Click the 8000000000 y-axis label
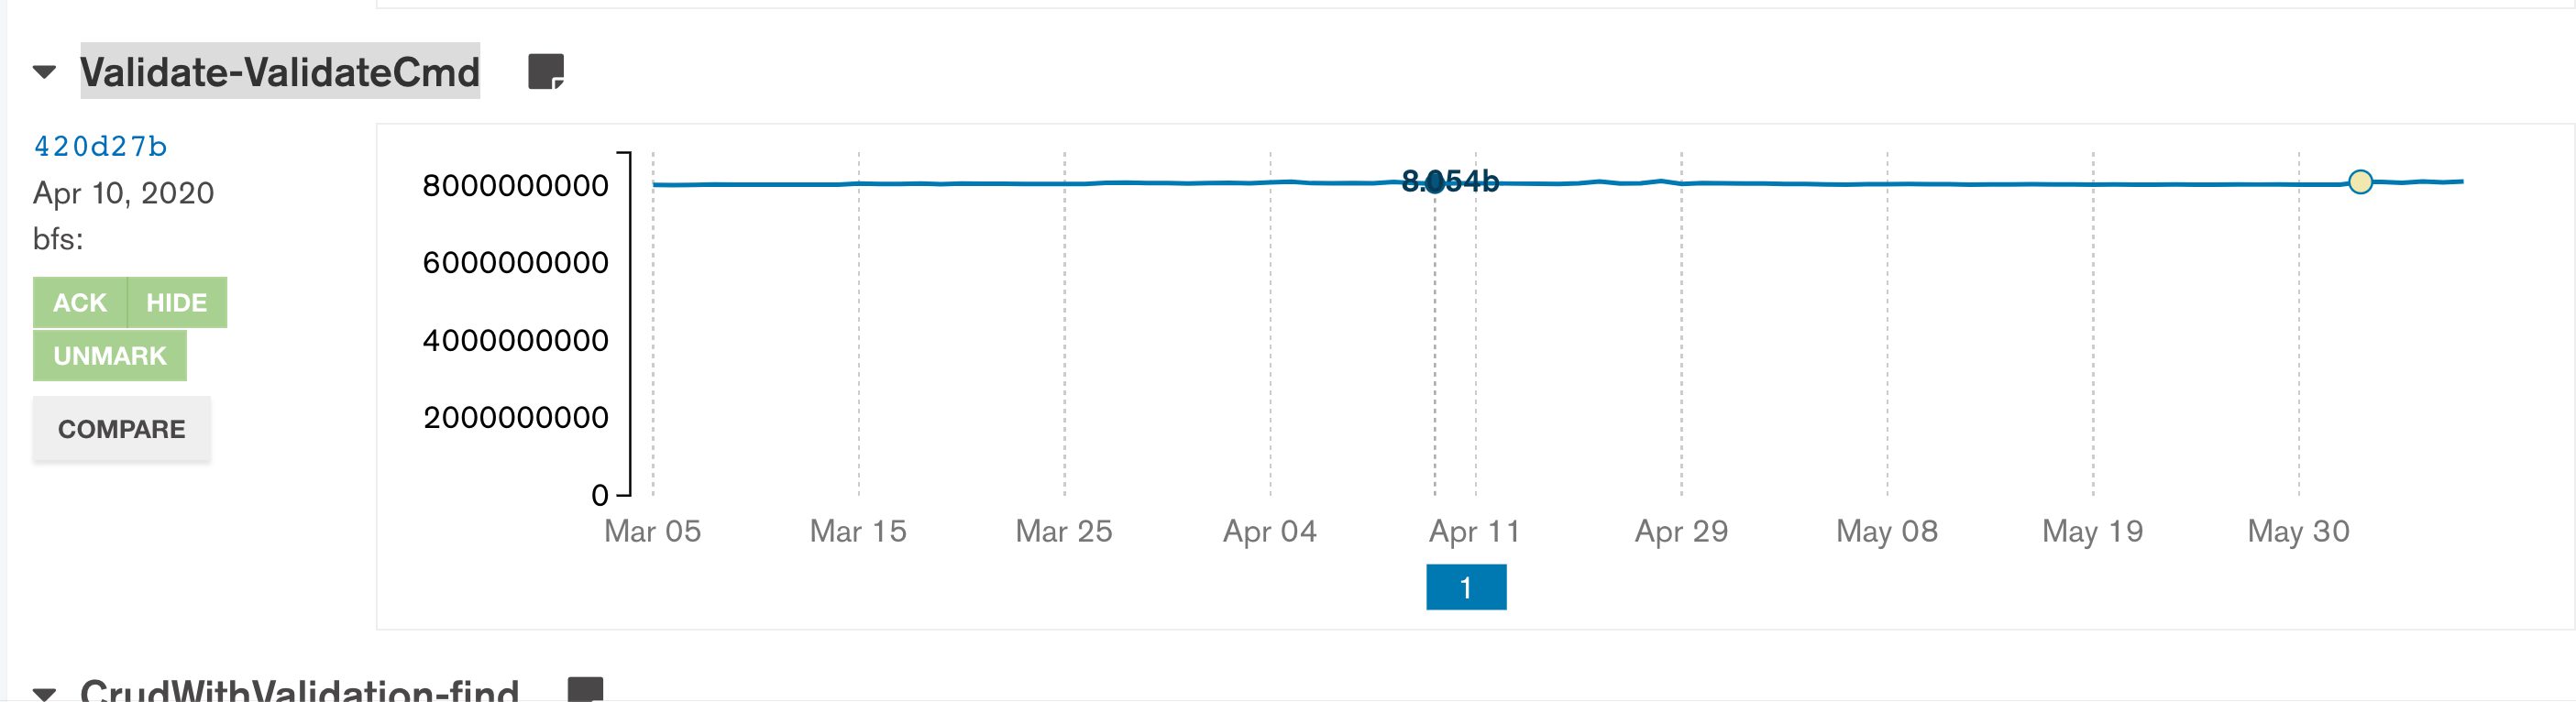This screenshot has height=702, width=2576. pos(515,186)
